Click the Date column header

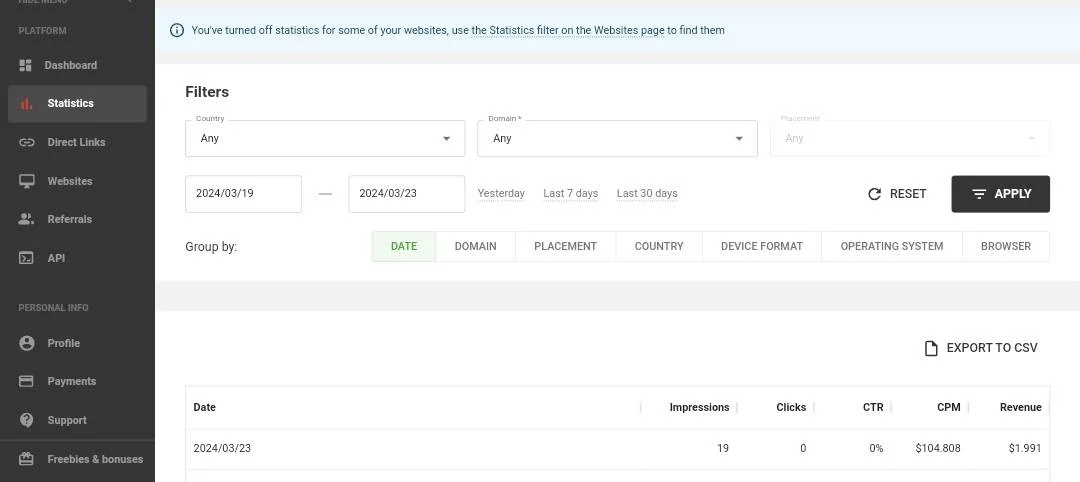click(x=205, y=408)
